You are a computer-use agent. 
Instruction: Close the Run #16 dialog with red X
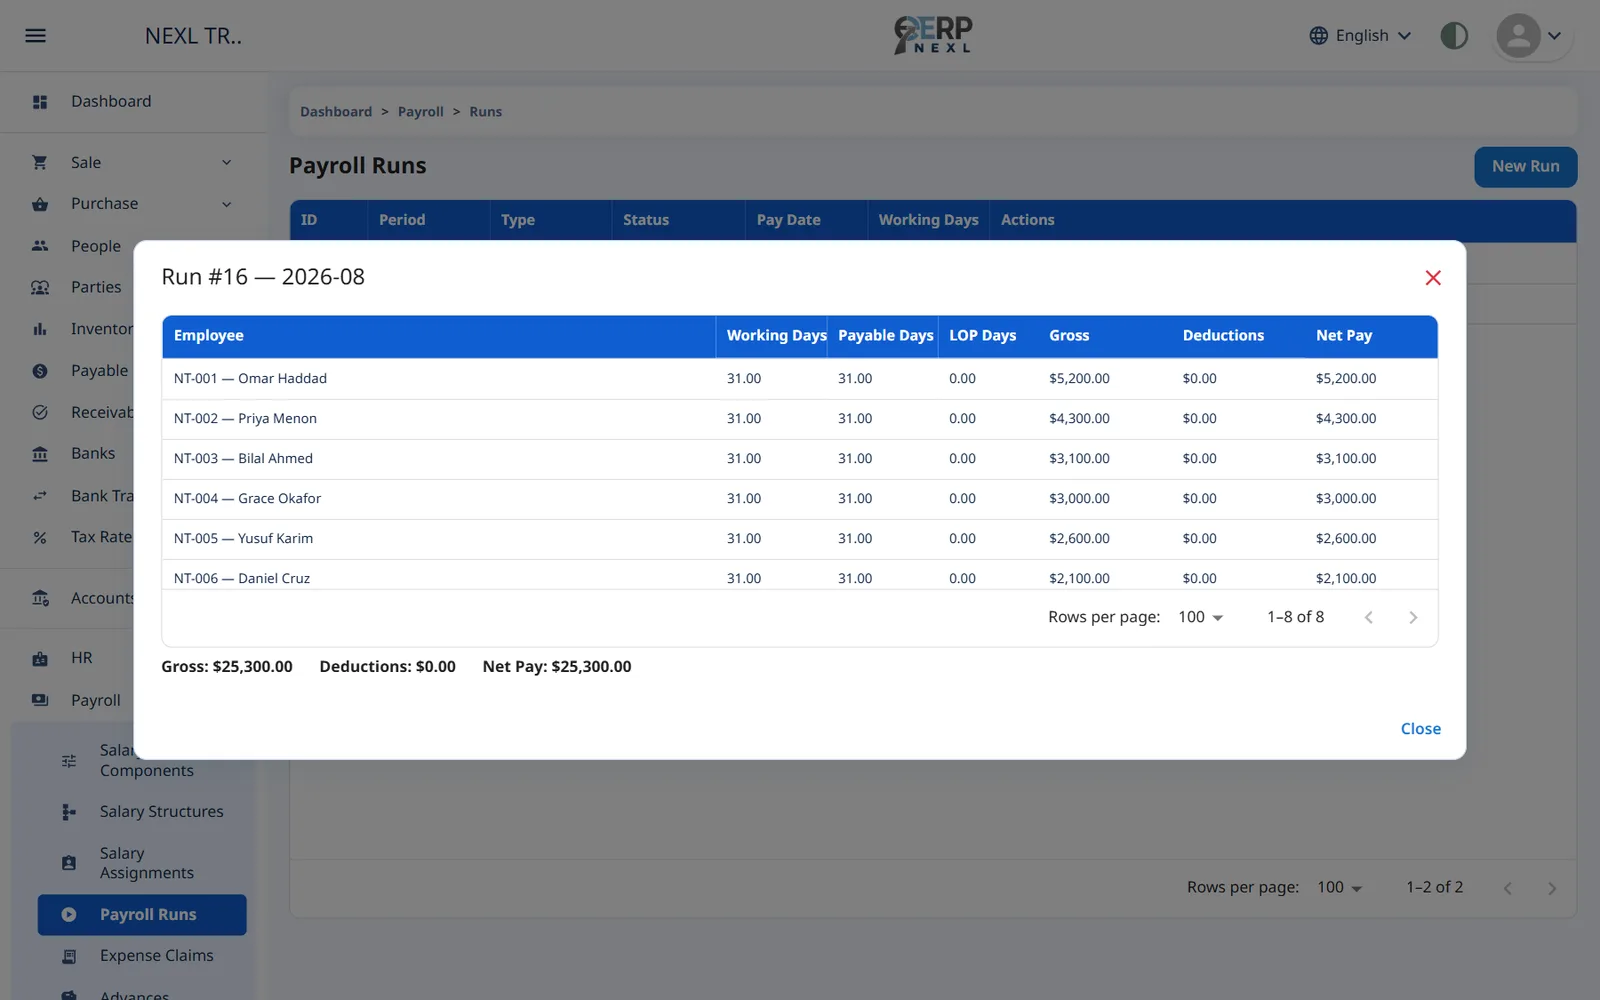point(1433,278)
